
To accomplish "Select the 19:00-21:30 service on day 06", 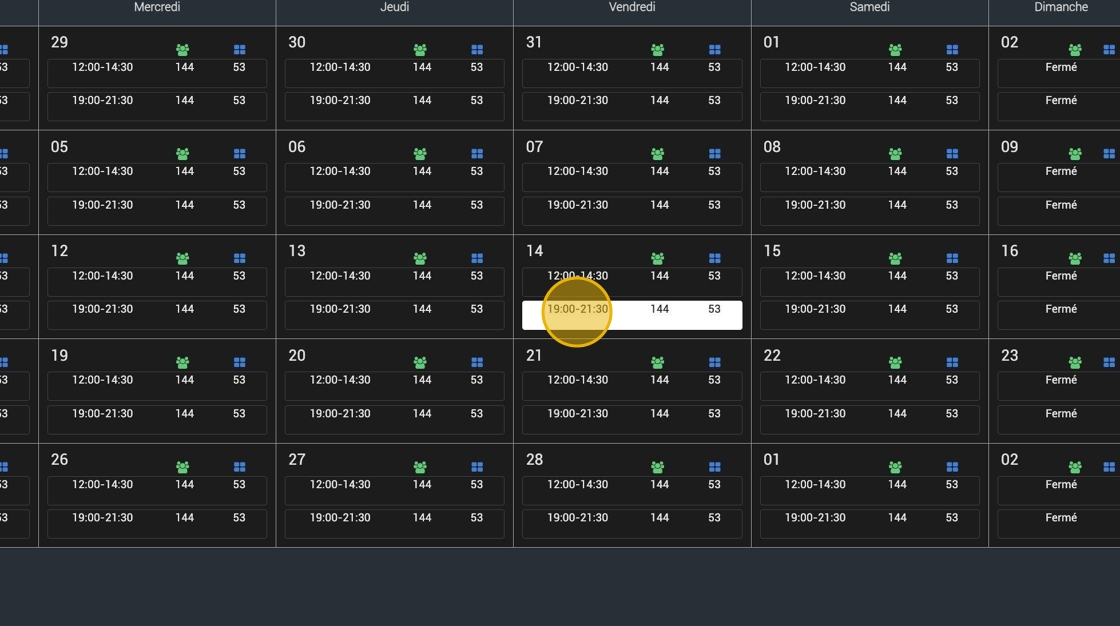I will pyautogui.click(x=394, y=212).
